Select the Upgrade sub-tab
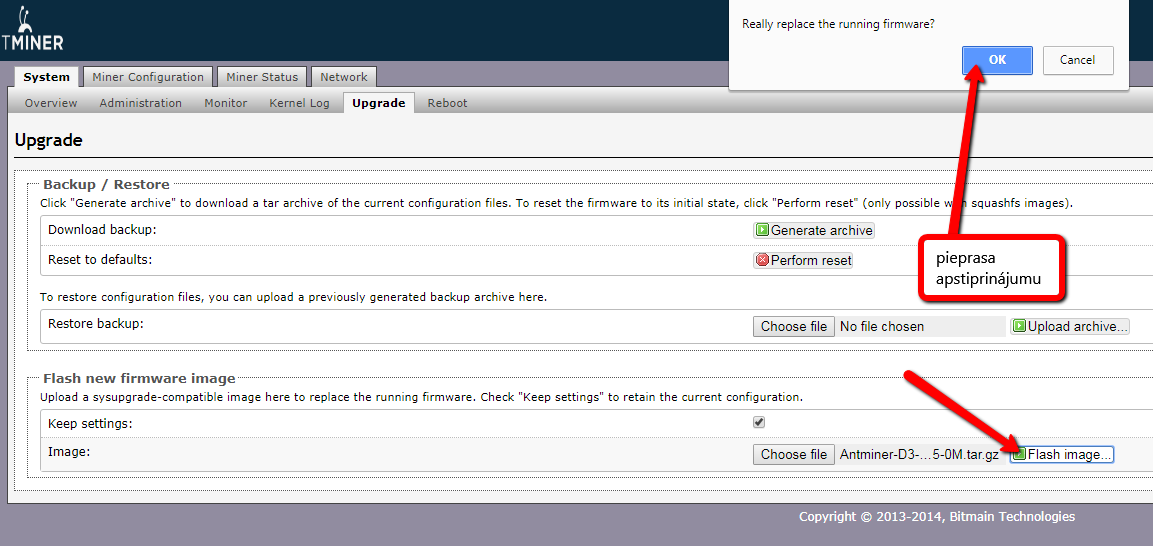 pos(378,103)
